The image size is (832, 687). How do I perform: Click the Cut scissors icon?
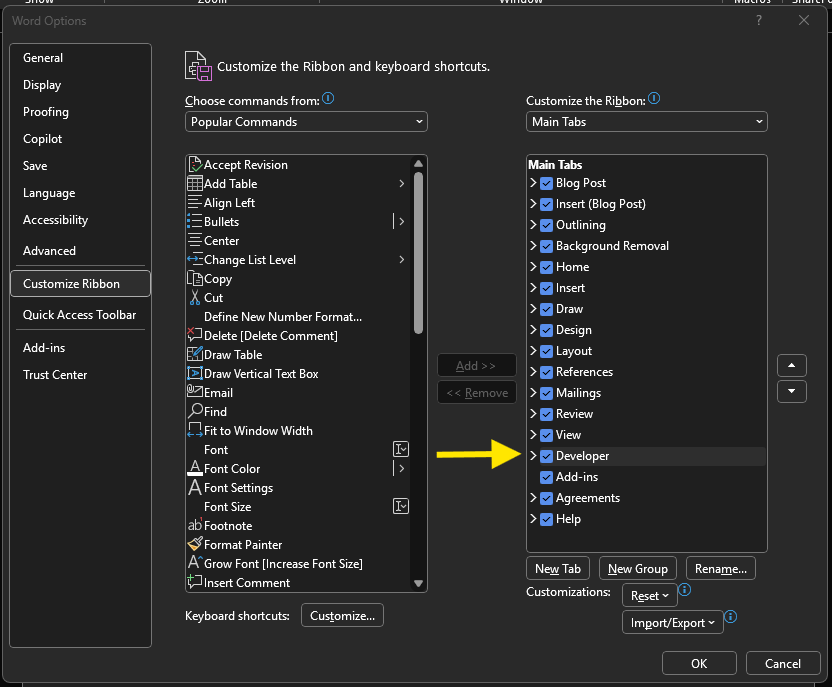click(x=195, y=298)
